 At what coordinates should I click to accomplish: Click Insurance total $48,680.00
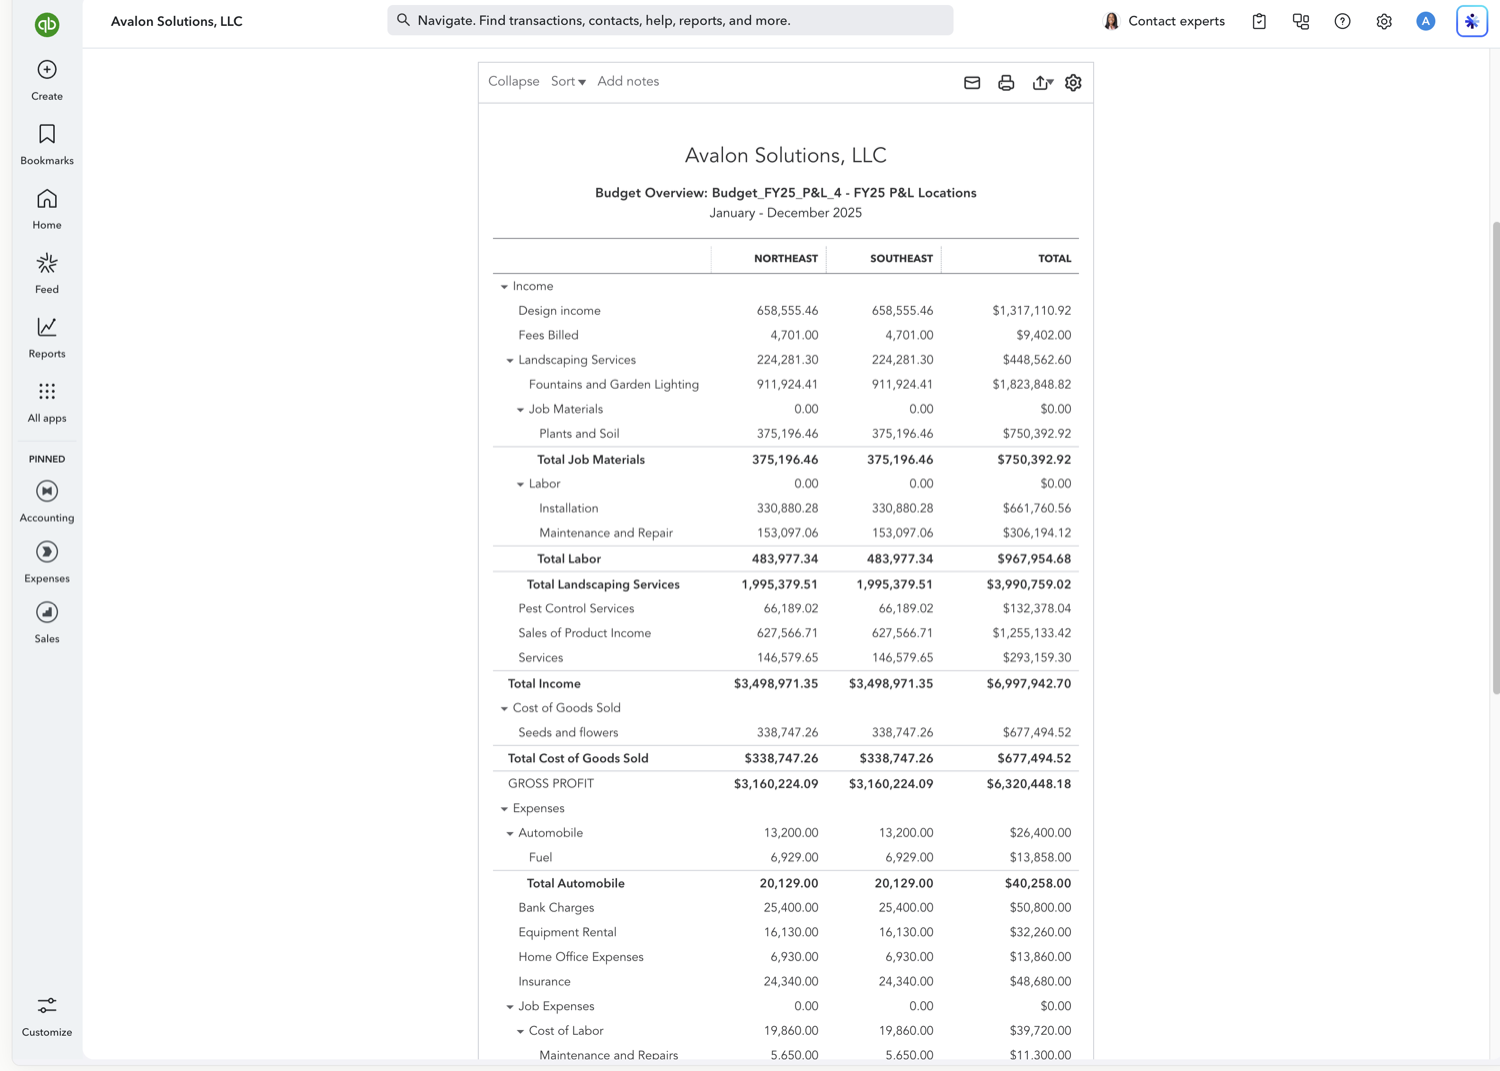click(x=1040, y=982)
